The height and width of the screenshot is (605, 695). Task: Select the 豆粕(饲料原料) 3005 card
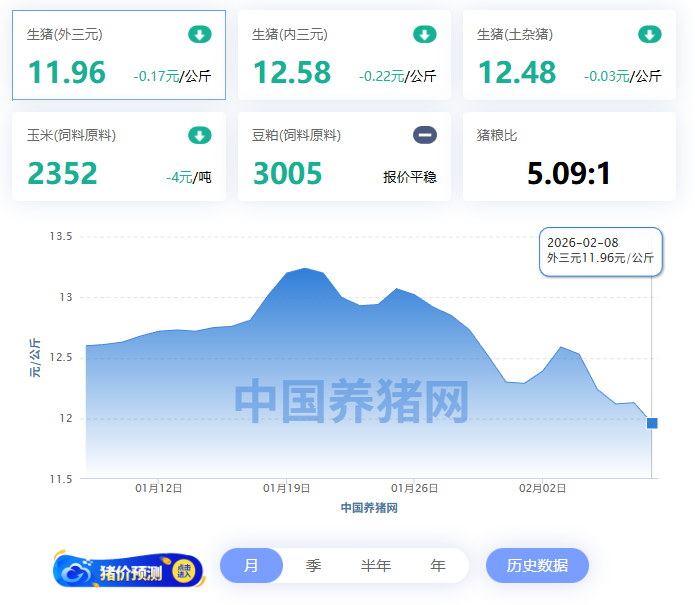click(344, 157)
